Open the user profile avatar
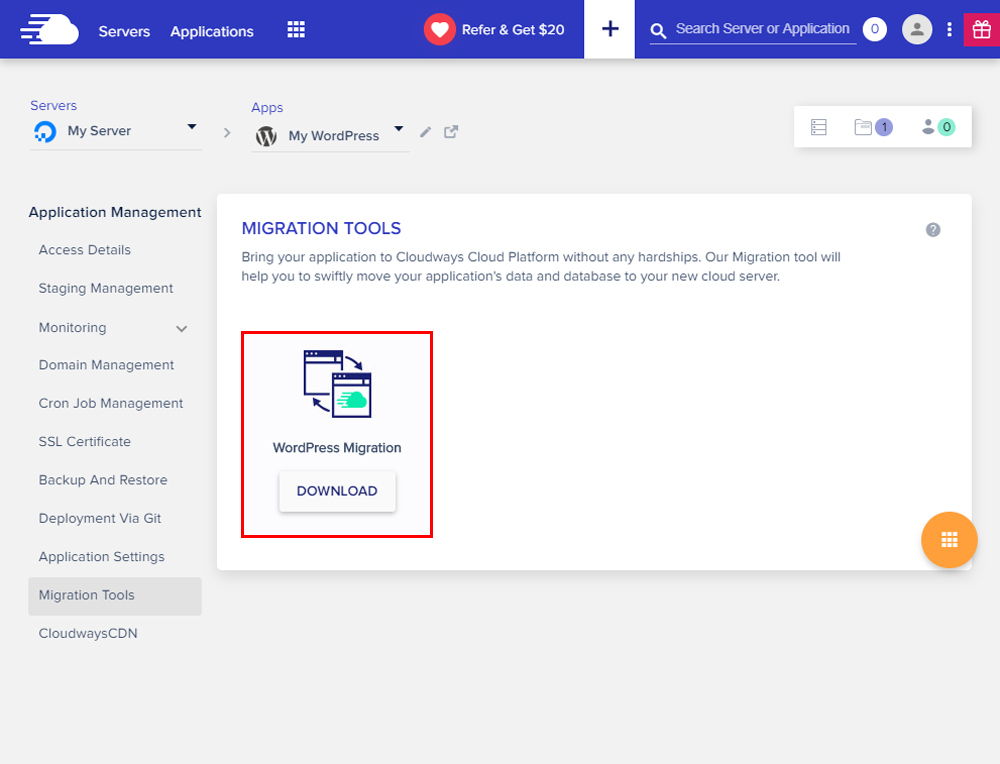 tap(916, 29)
